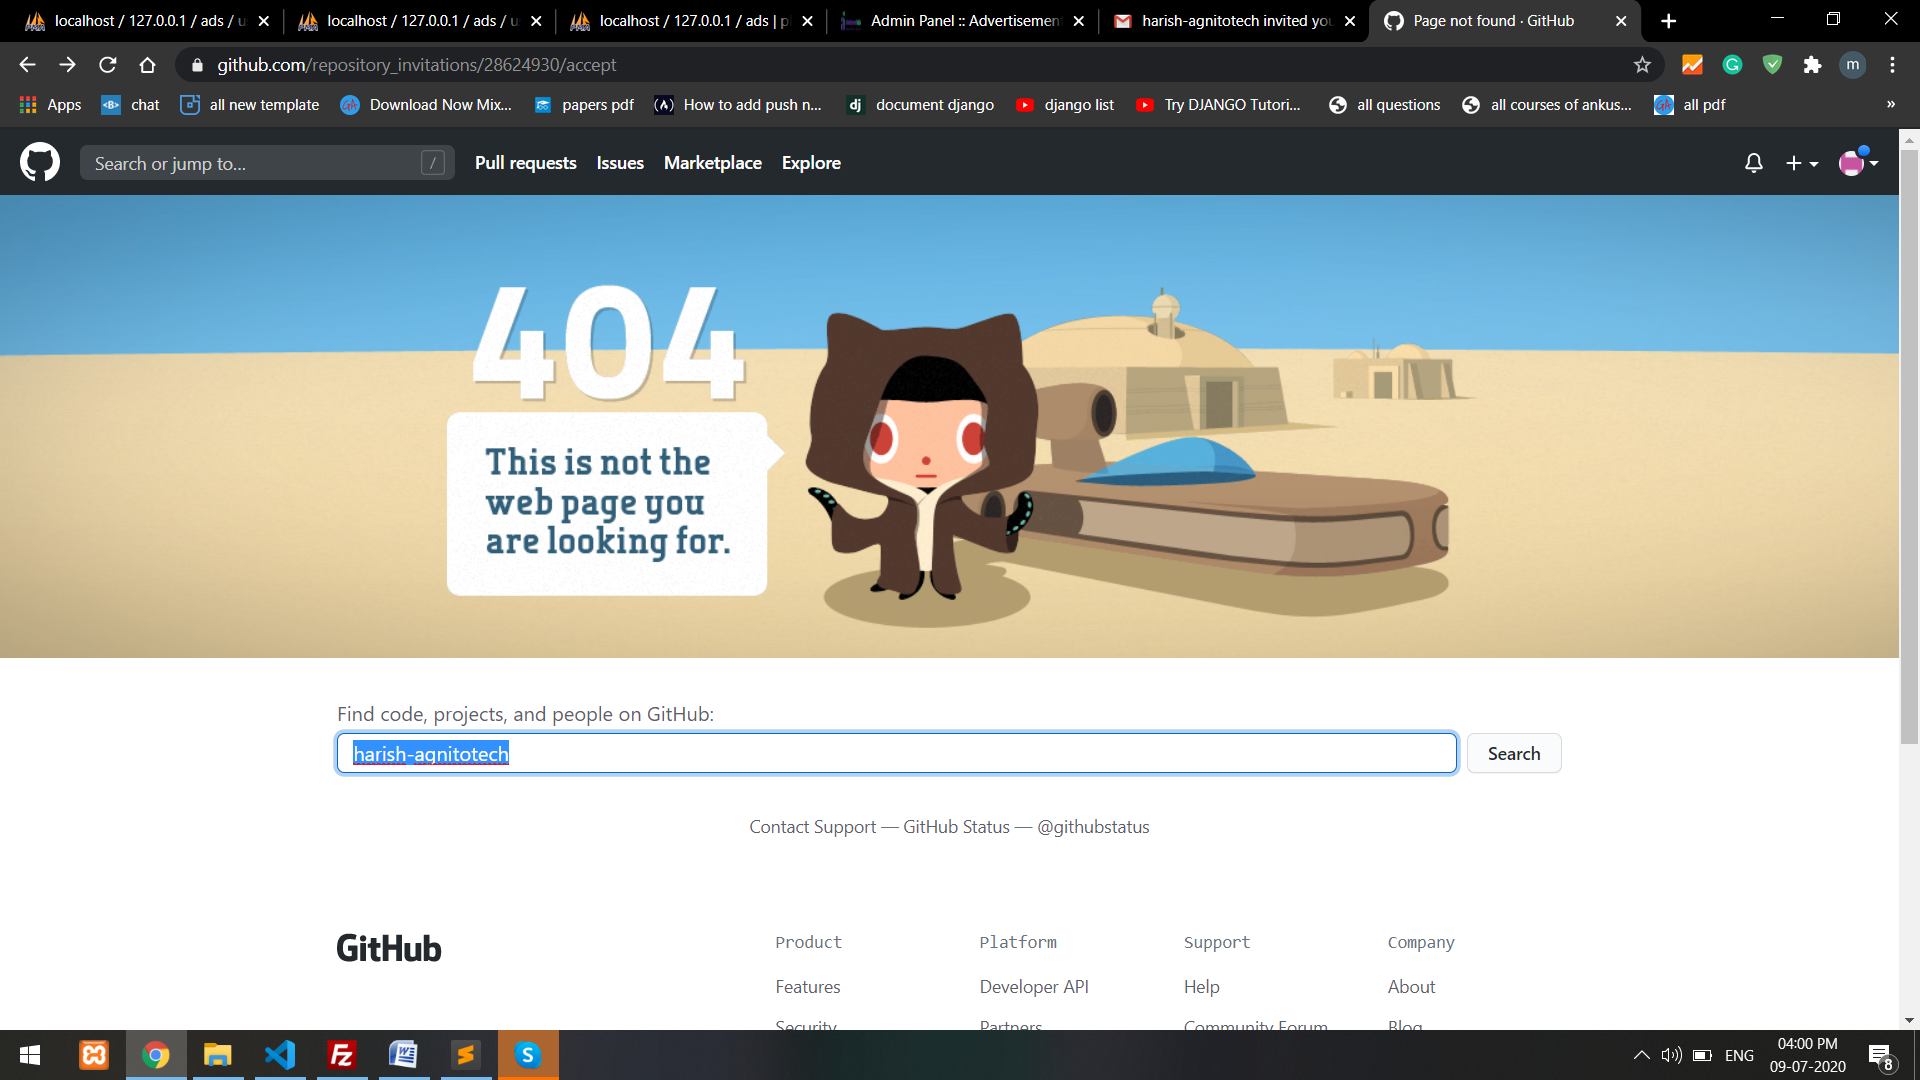1920x1080 pixels.
Task: Open File Explorer from the taskbar
Action: point(218,1055)
